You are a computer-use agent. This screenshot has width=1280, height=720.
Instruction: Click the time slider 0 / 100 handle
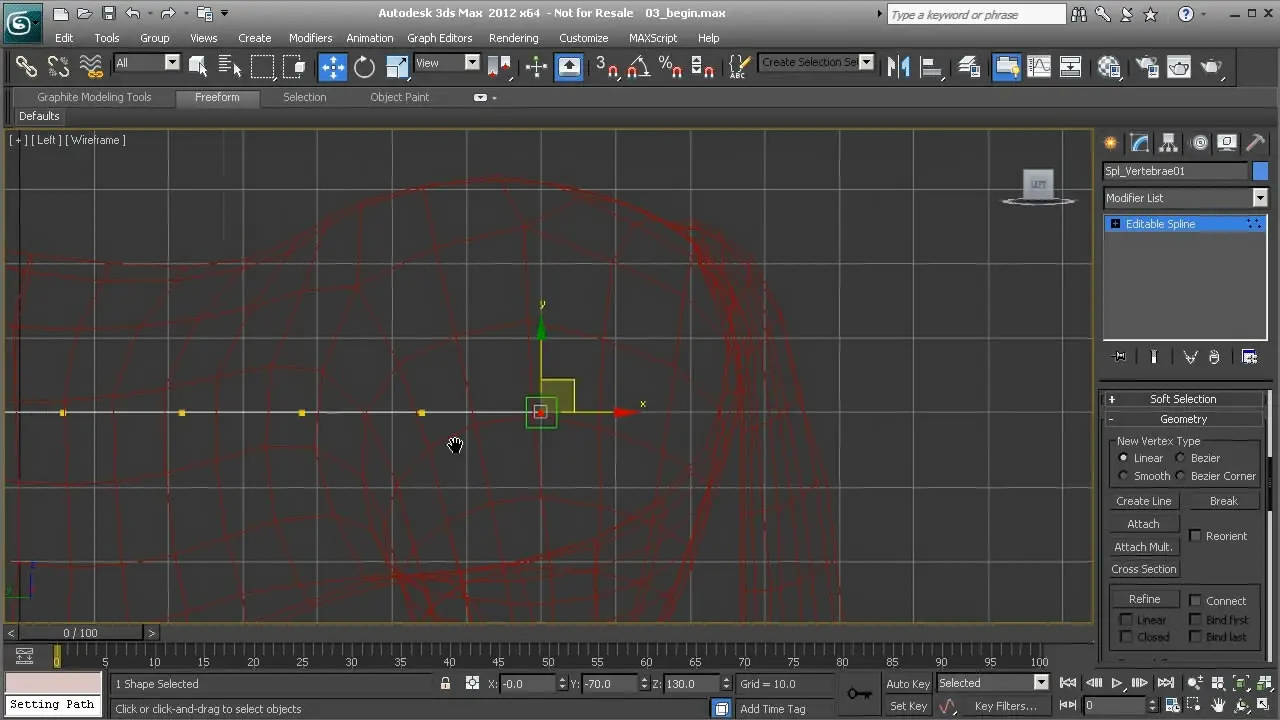coord(80,633)
